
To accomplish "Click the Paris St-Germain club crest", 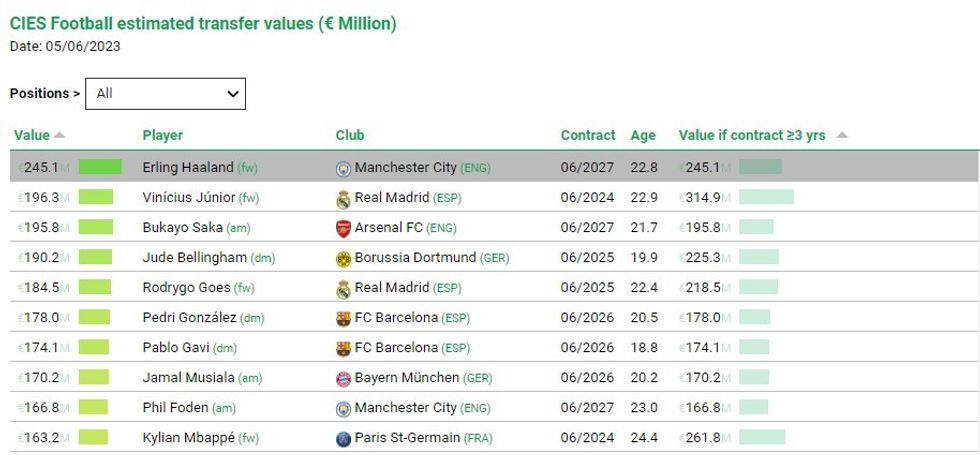I will tap(344, 438).
